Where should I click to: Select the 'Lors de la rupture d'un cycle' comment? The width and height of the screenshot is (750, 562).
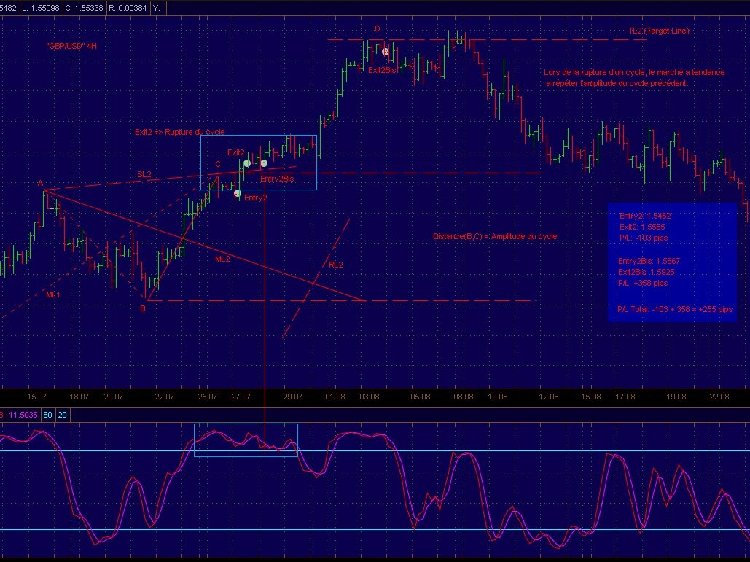coord(634,77)
